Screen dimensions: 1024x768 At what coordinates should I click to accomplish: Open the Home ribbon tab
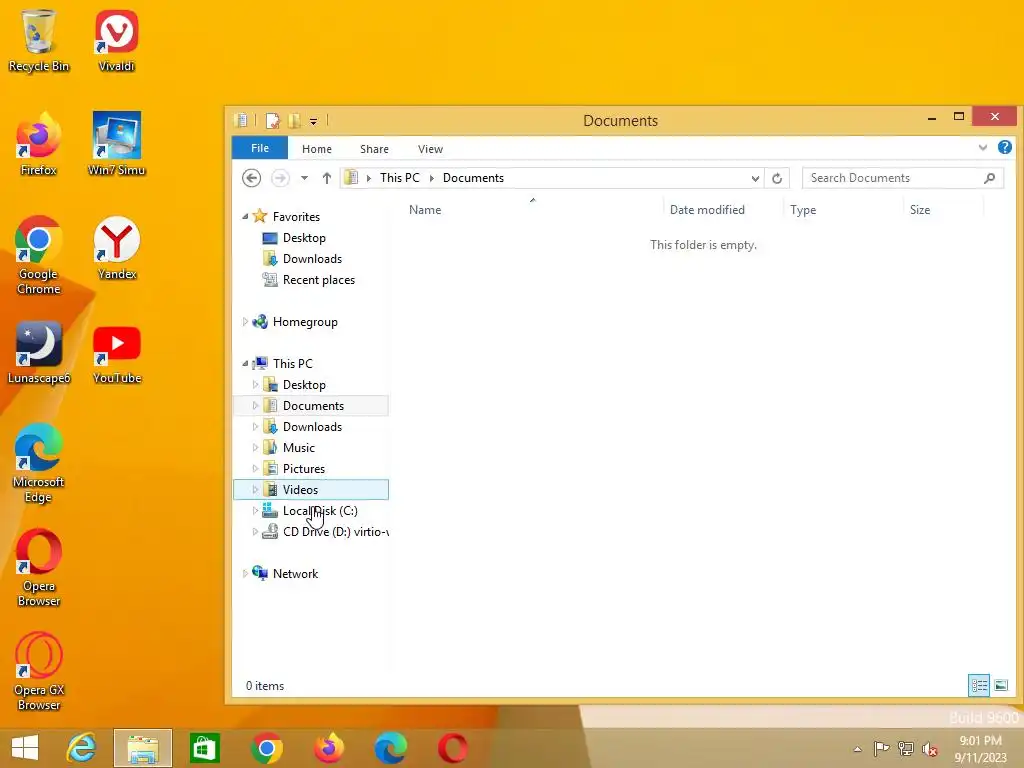tap(317, 149)
